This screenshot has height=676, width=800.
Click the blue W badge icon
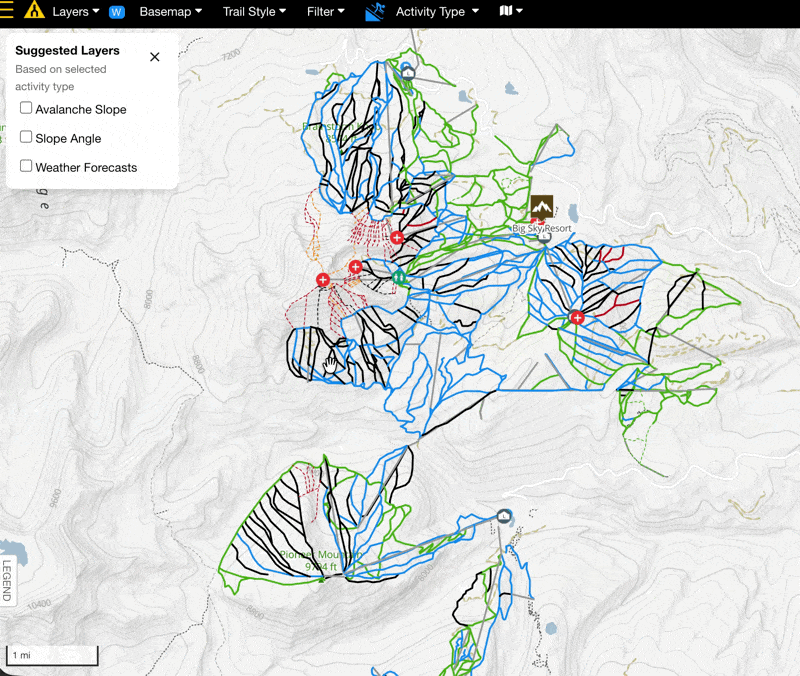(117, 12)
